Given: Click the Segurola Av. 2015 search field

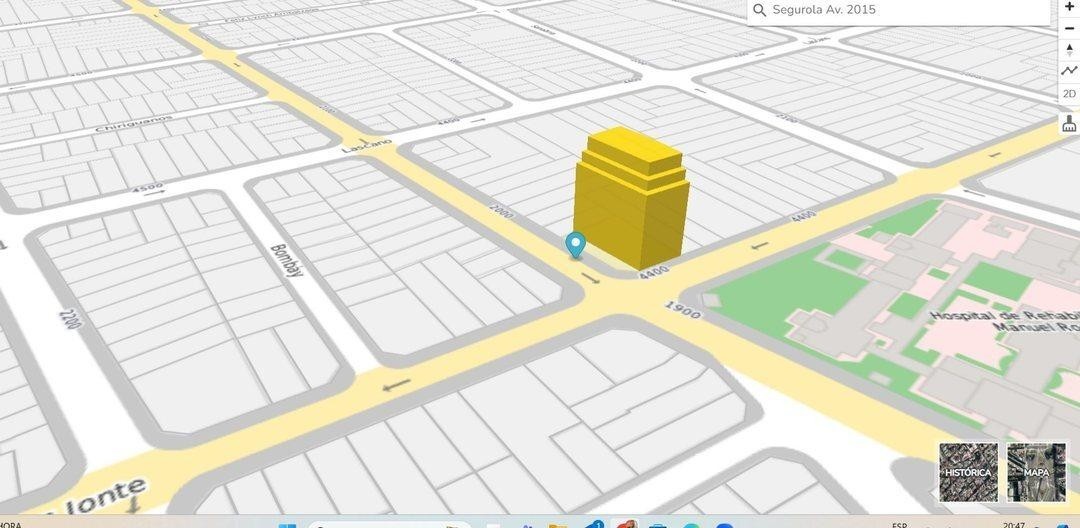Looking at the screenshot, I should (x=900, y=10).
